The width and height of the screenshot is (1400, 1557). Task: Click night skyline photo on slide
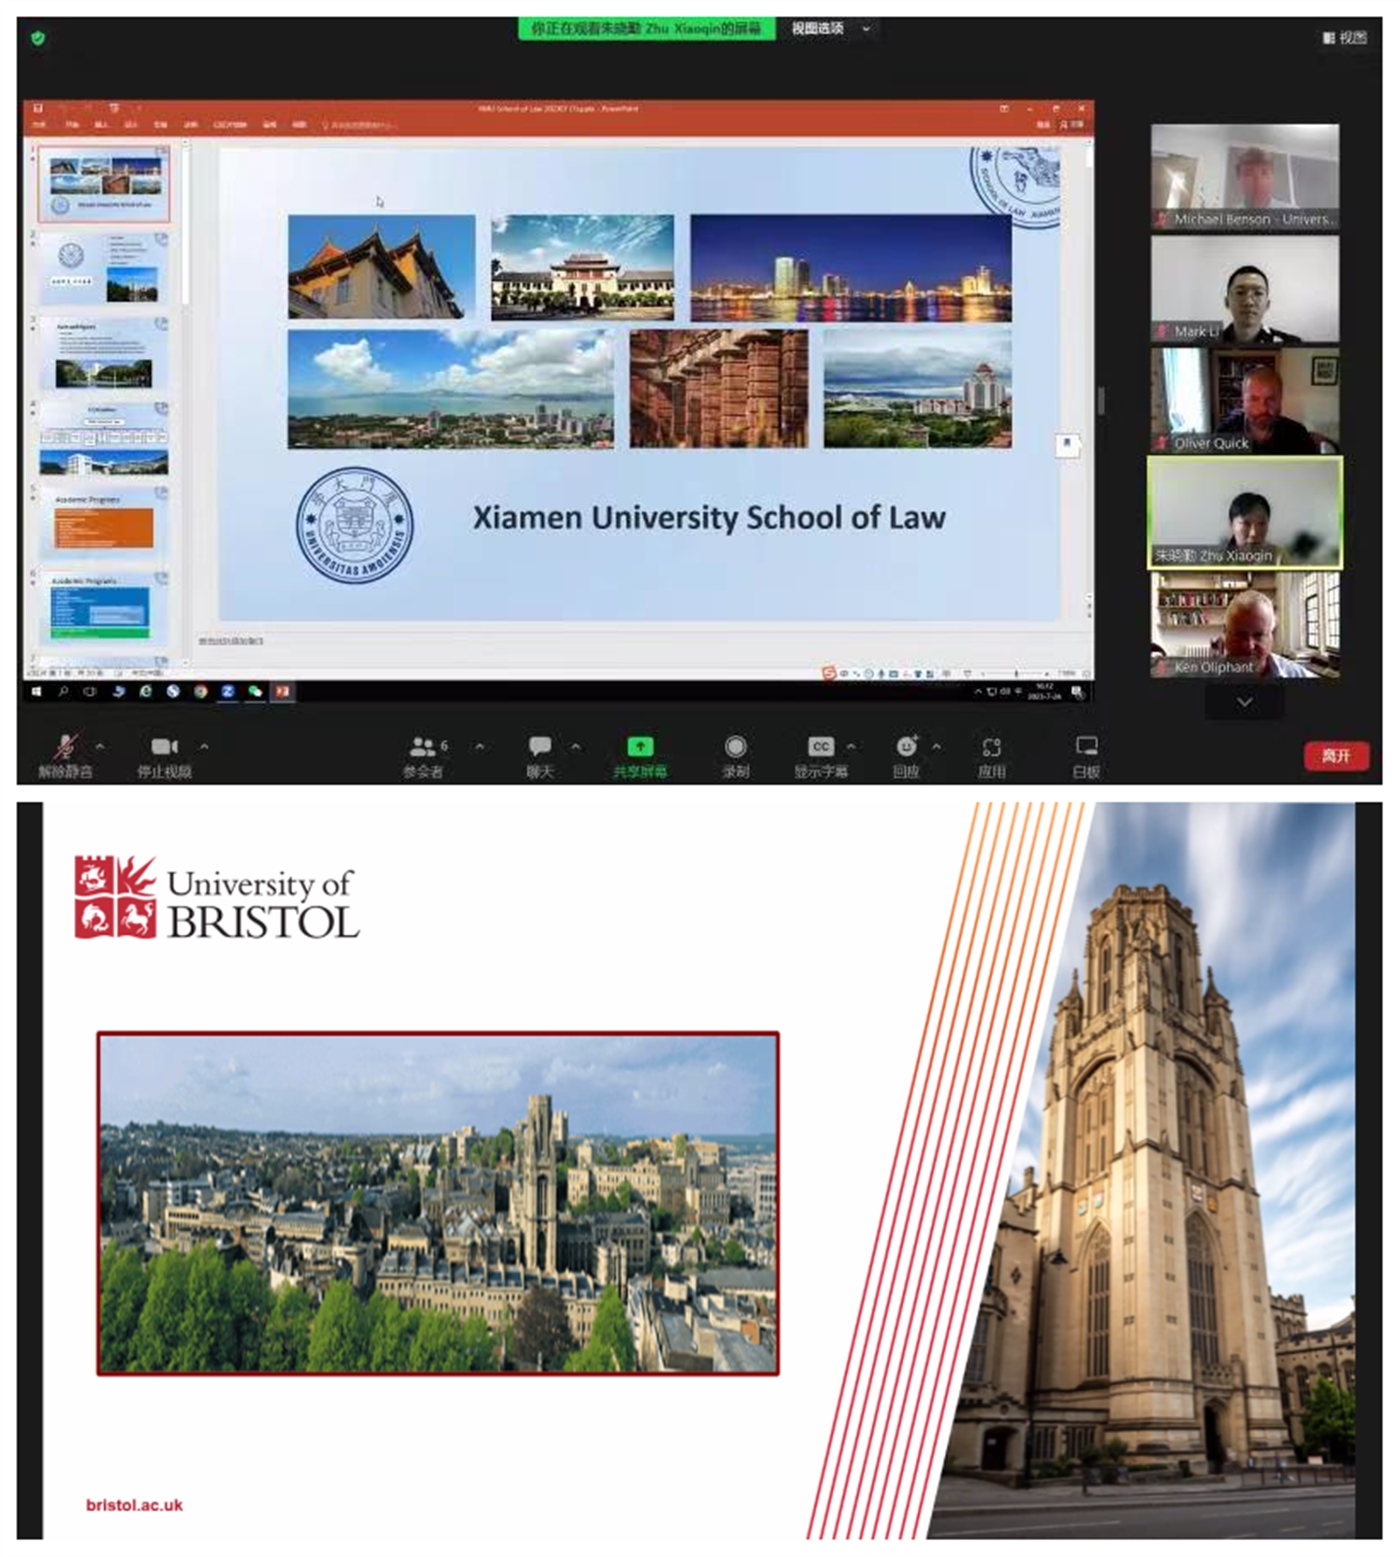851,268
